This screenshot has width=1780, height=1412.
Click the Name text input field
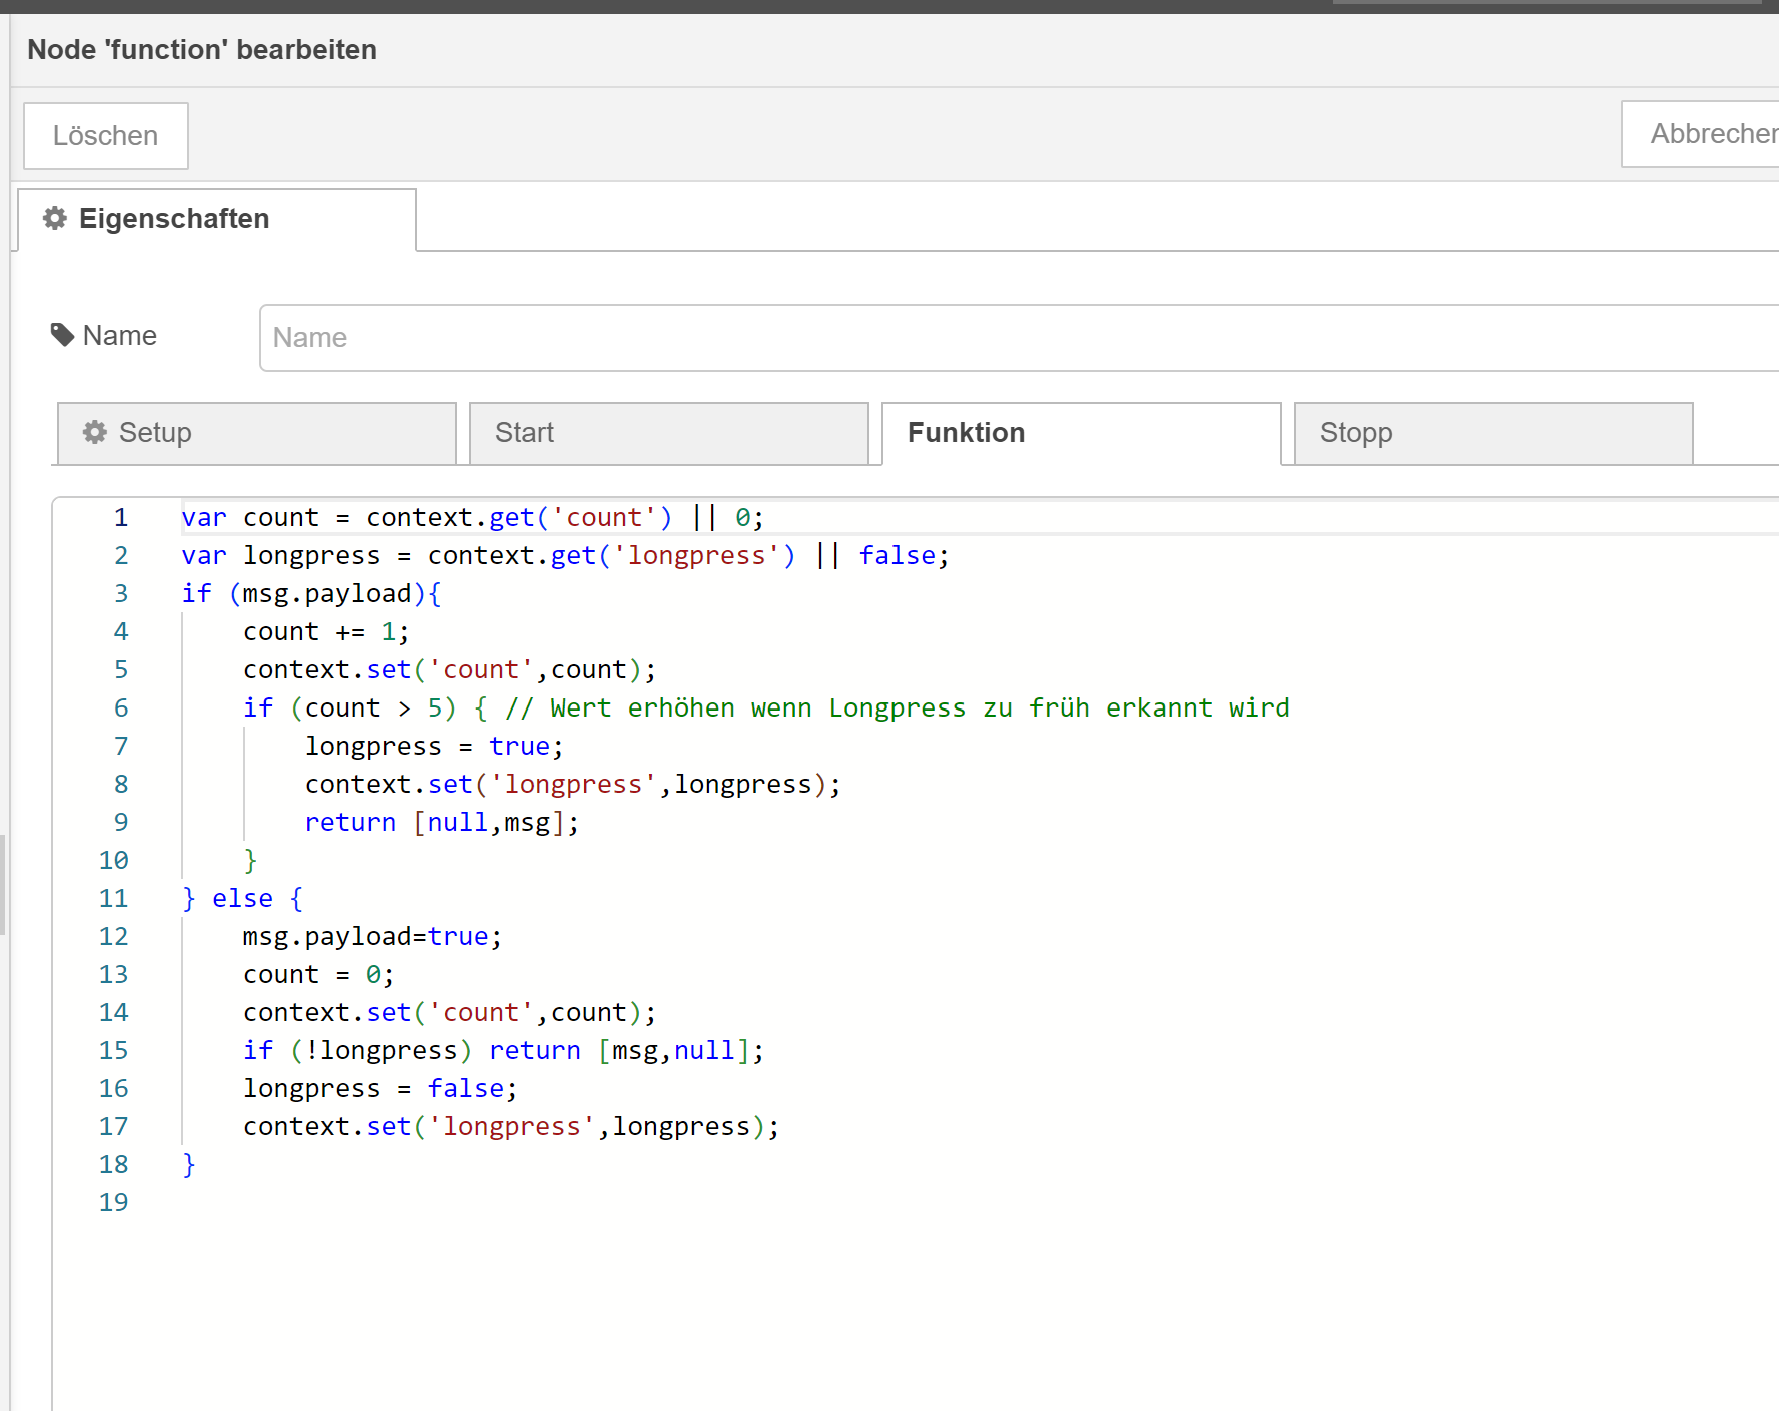click(x=1019, y=338)
